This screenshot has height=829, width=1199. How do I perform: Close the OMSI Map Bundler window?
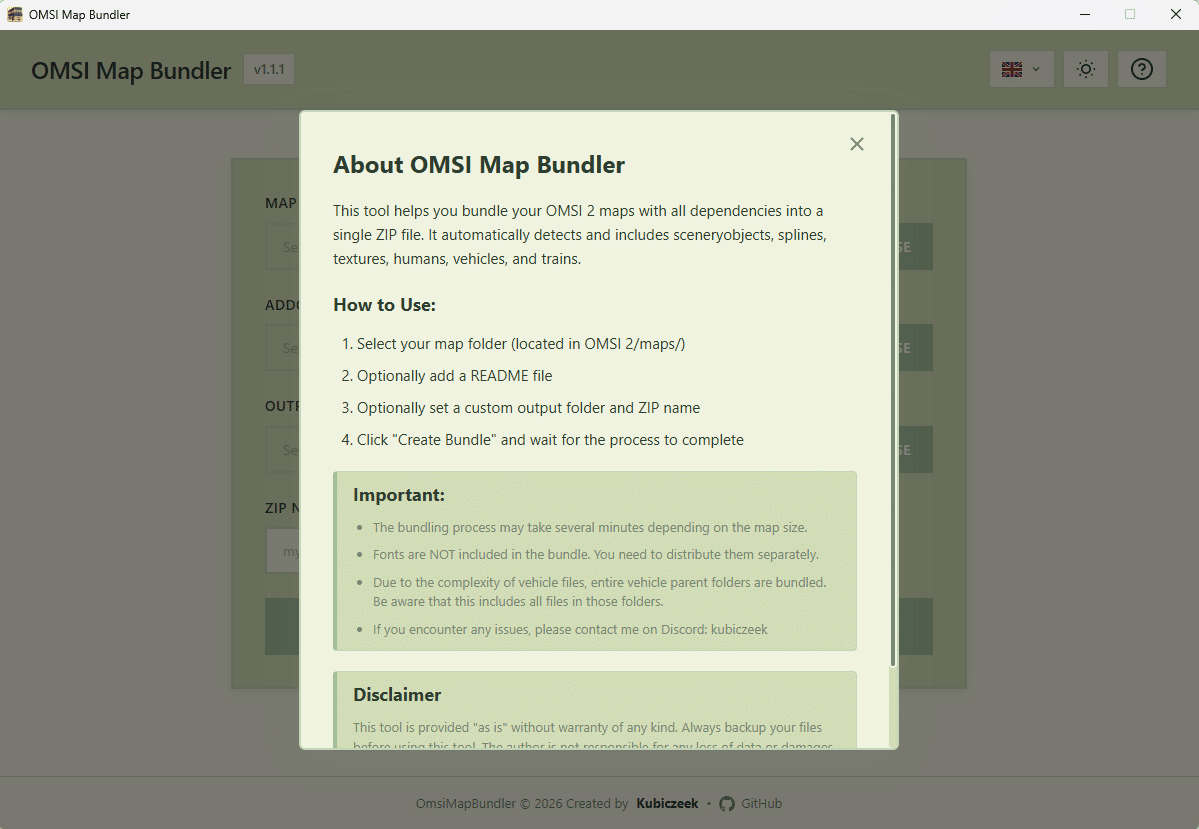1176,15
